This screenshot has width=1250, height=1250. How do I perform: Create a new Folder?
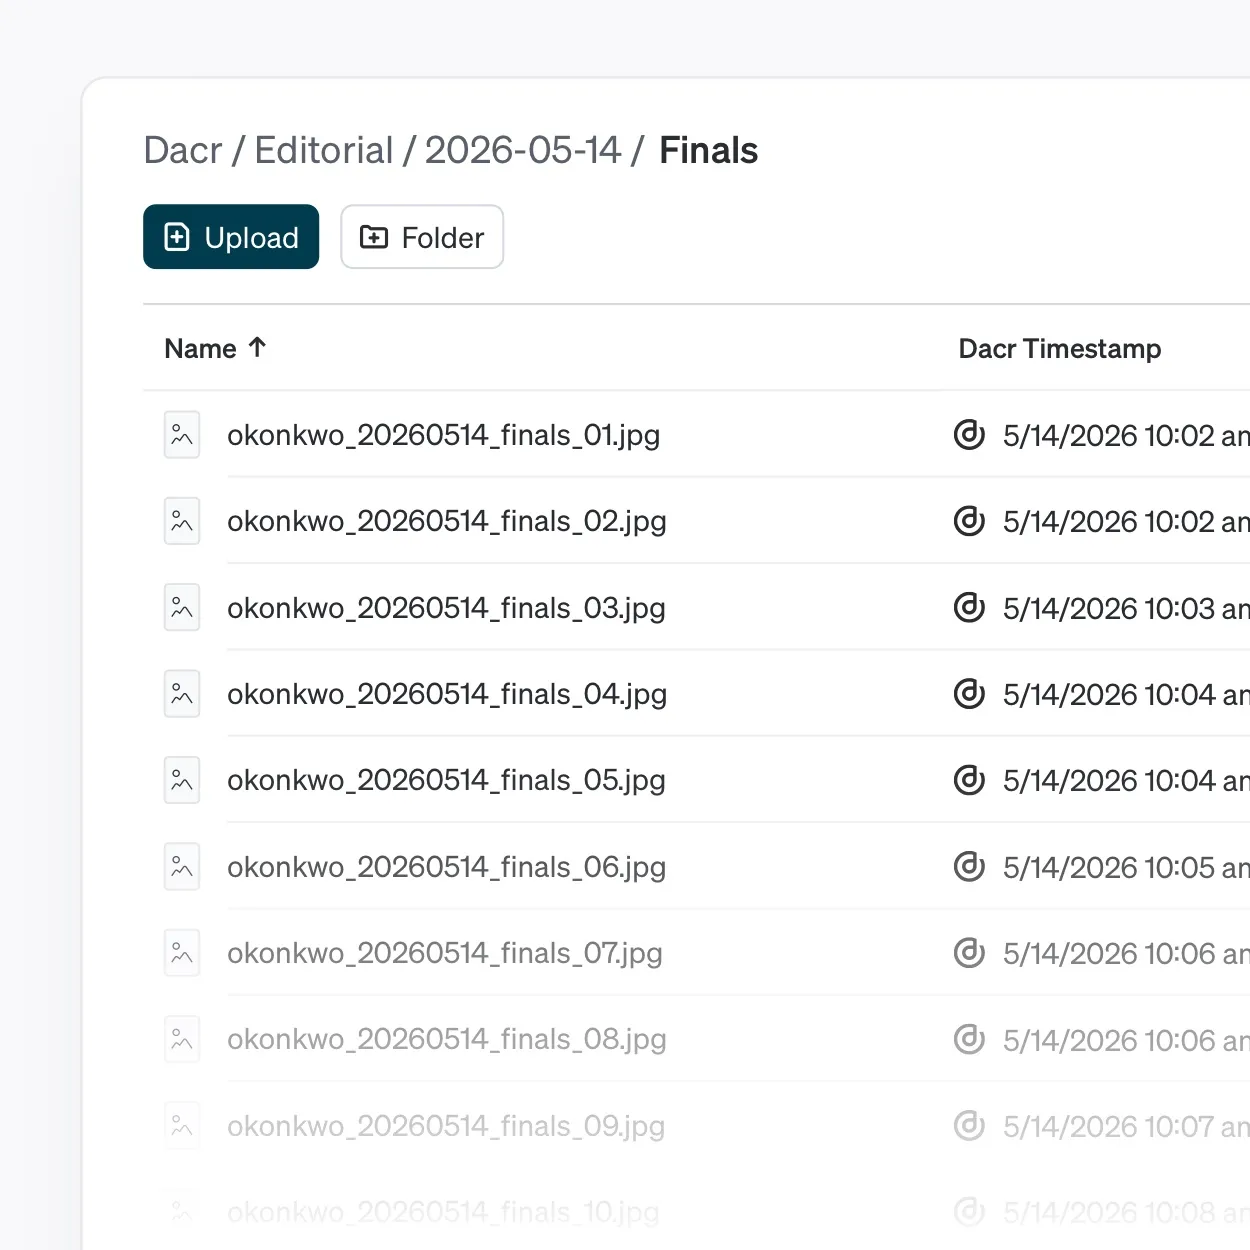[x=422, y=237]
